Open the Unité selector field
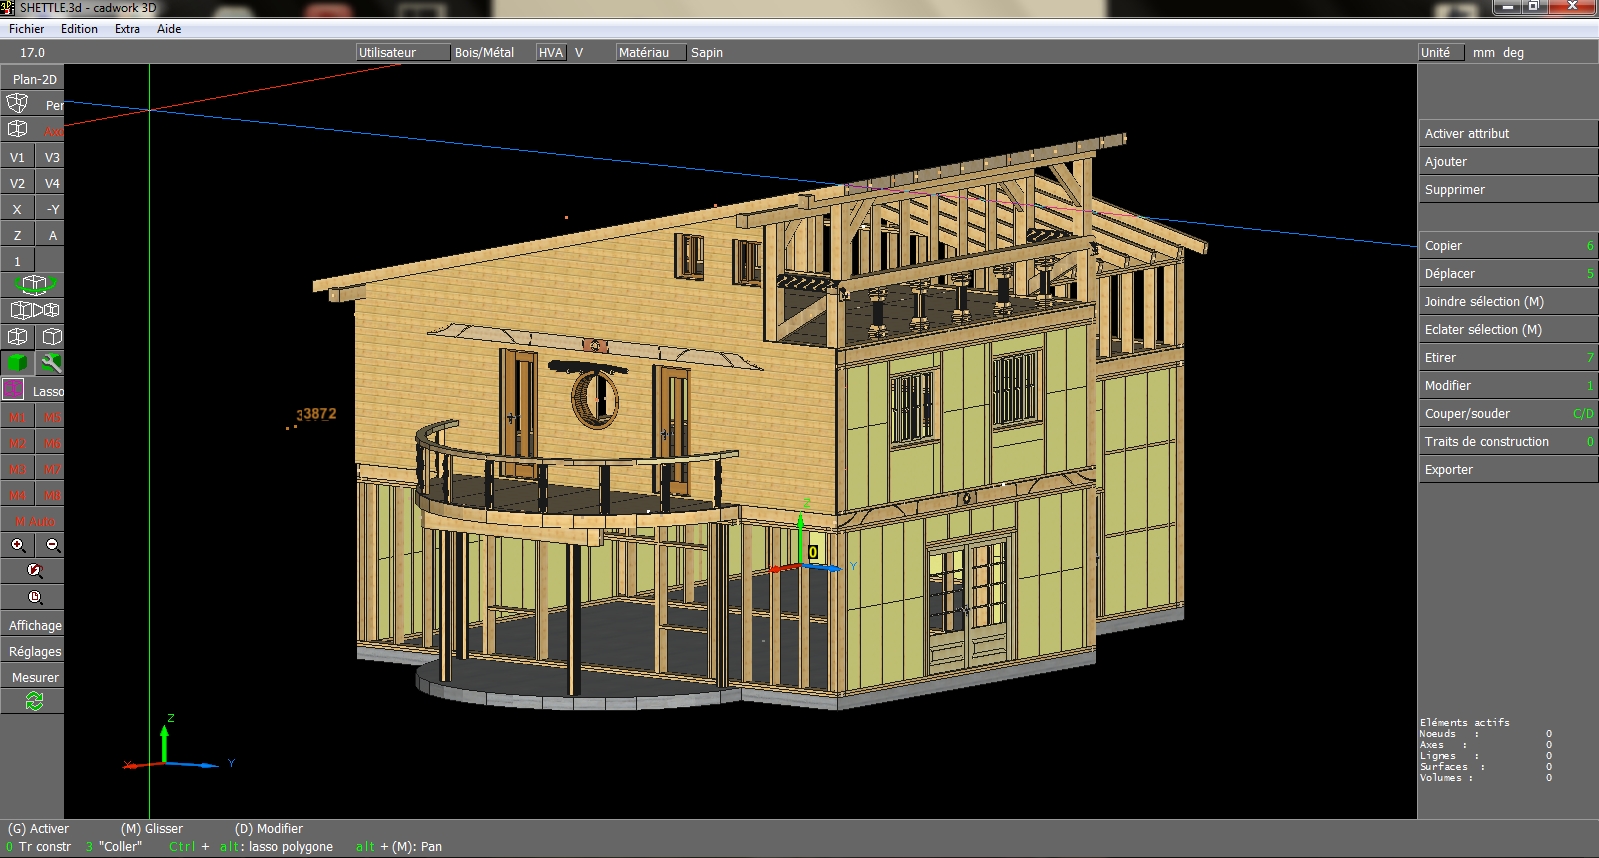 coord(1441,52)
